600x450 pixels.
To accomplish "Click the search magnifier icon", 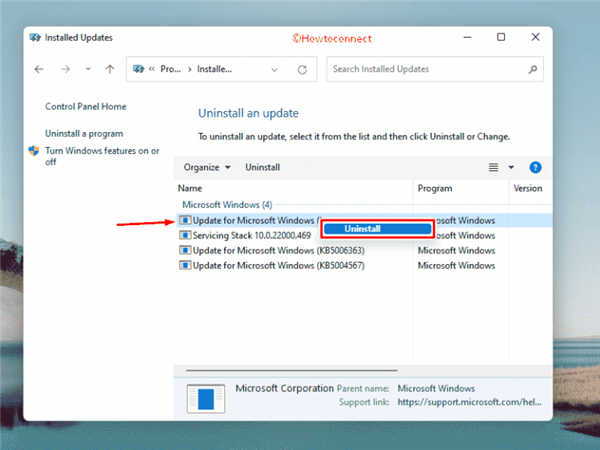I will [x=533, y=69].
